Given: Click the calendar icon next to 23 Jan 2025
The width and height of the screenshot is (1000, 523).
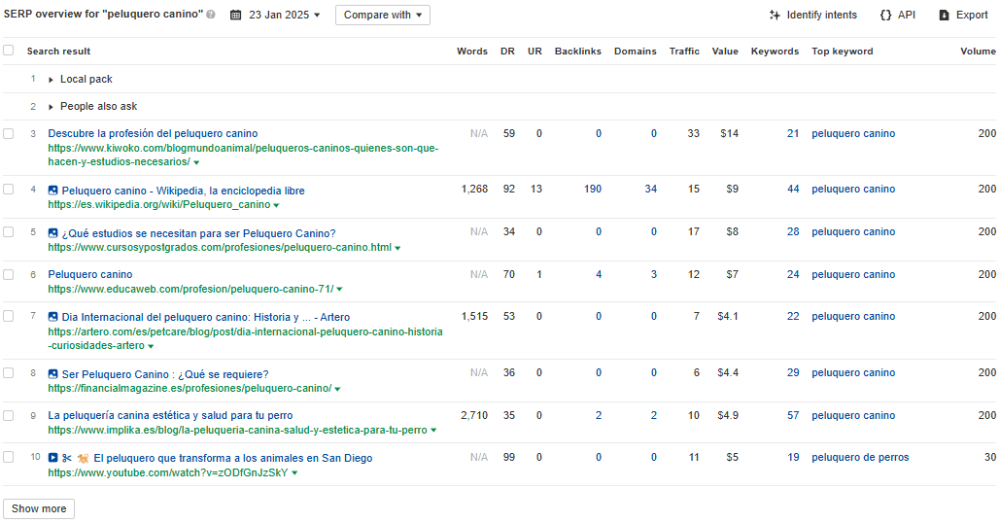Looking at the screenshot, I should click(236, 15).
